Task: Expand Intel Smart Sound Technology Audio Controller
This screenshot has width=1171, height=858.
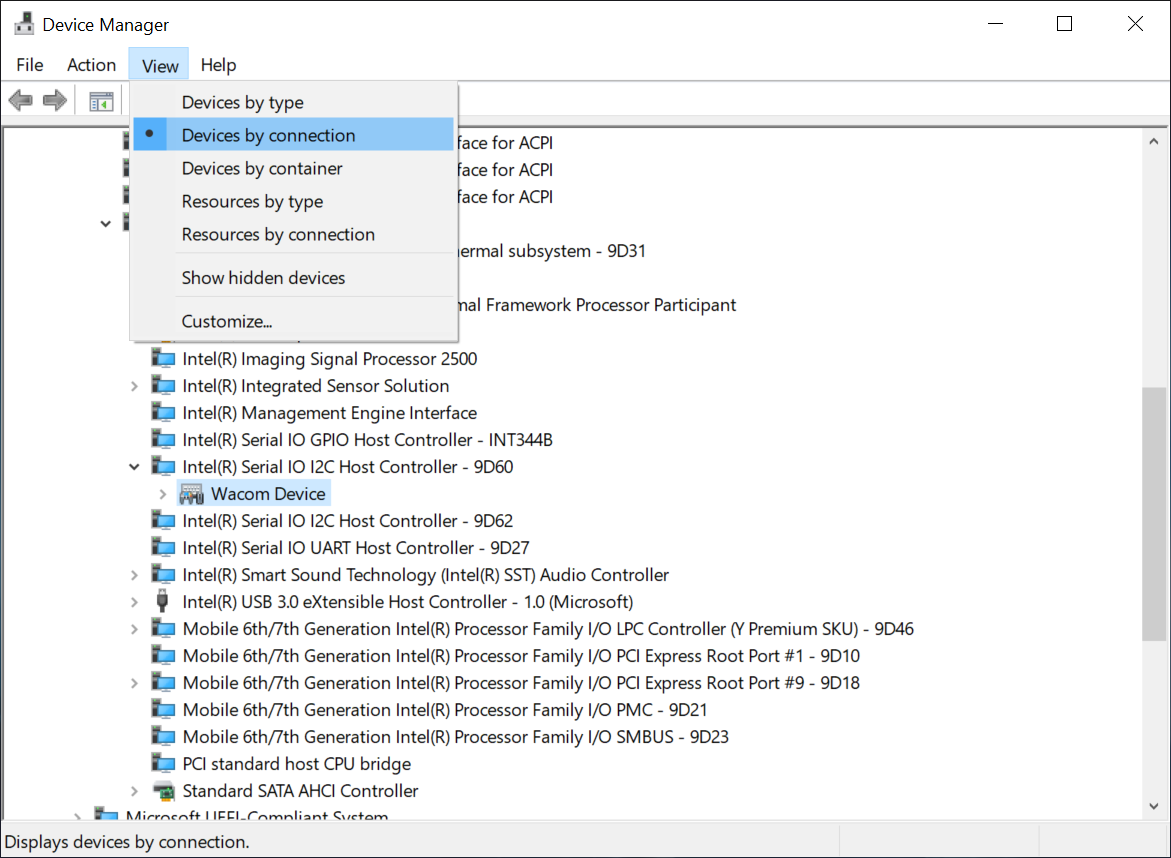Action: click(134, 575)
